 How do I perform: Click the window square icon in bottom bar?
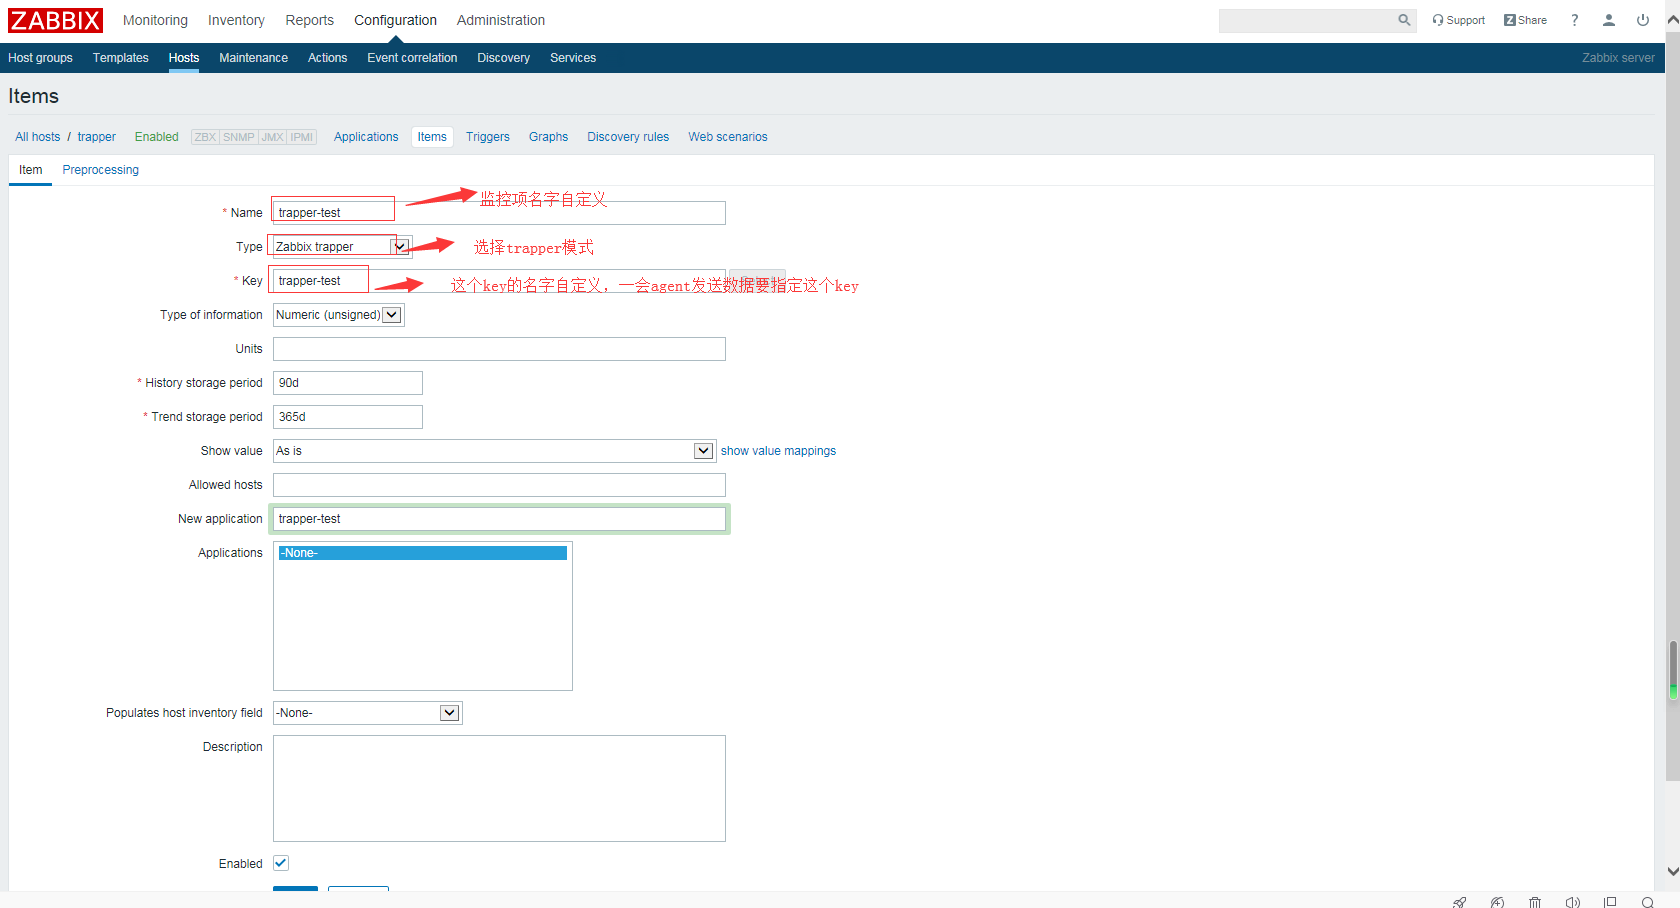(x=1610, y=902)
